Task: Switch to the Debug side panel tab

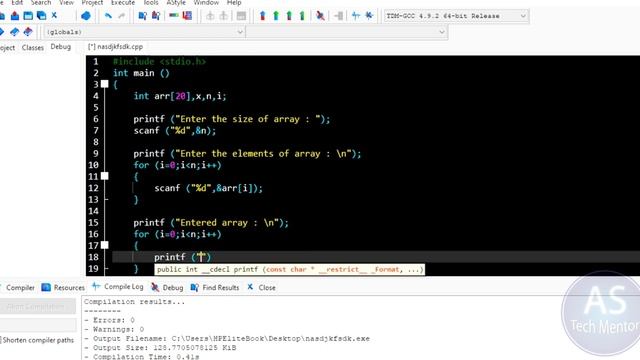Action: click(60, 47)
